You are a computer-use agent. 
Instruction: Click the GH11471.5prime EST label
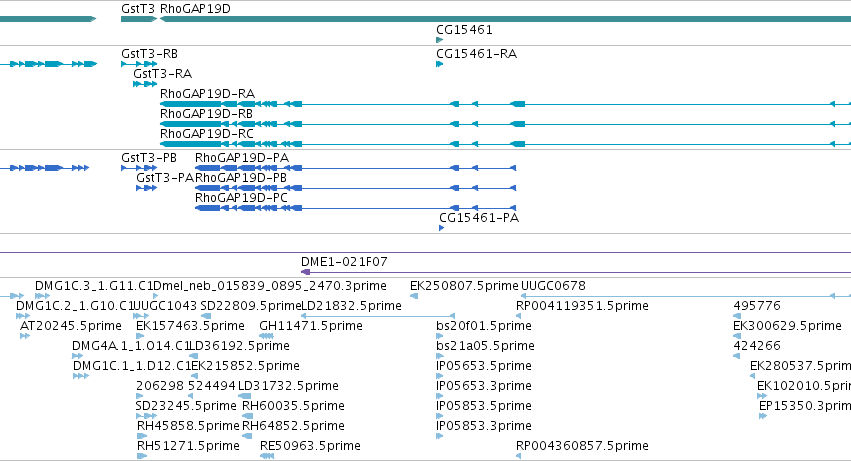coord(311,326)
